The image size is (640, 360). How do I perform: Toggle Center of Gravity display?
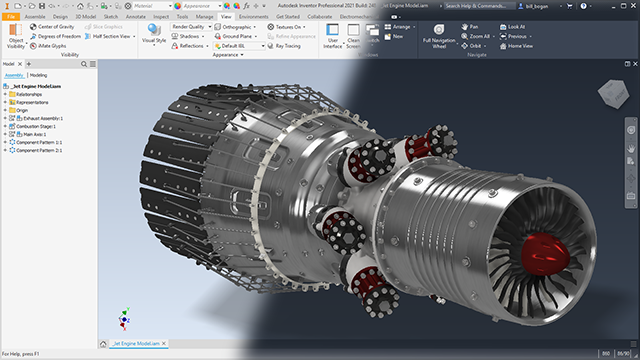52,27
